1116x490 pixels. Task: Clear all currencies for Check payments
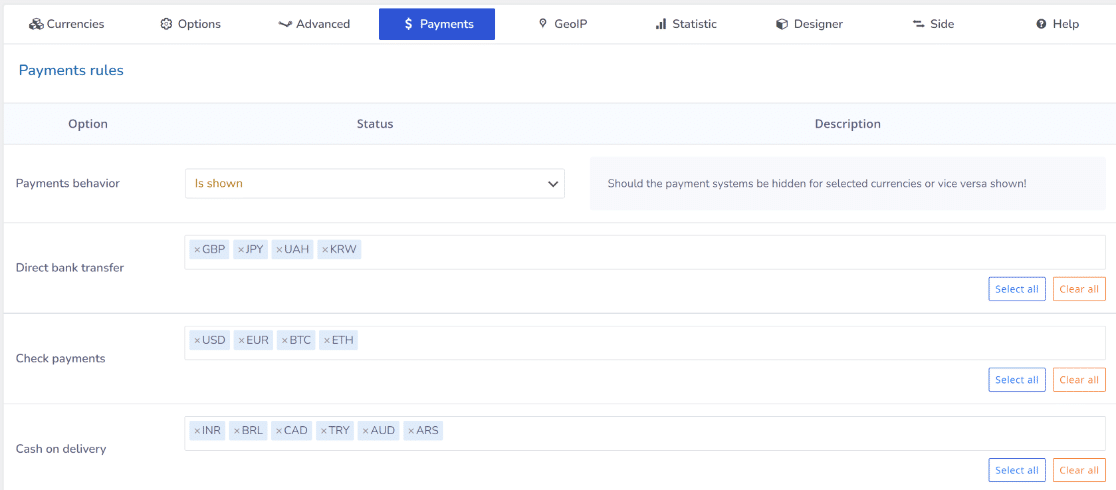1079,380
